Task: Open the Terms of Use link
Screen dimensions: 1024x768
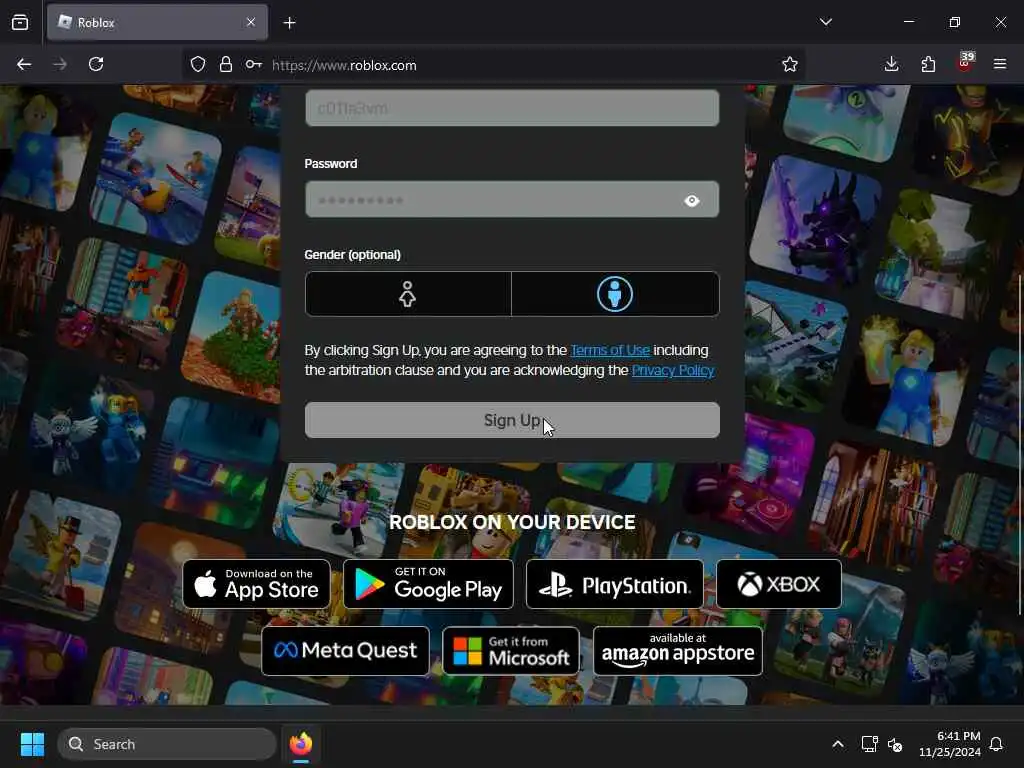Action: click(610, 351)
